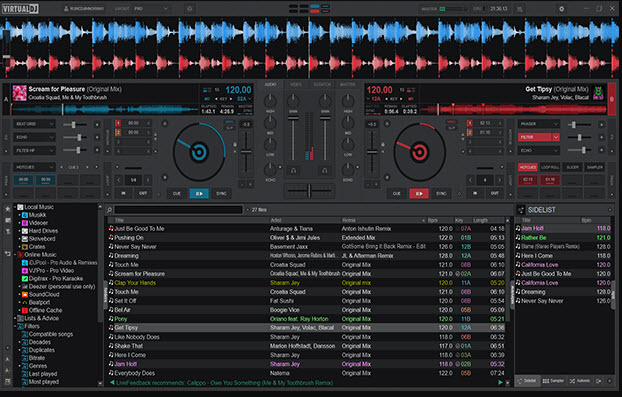Click the right deck jog wheel center
This screenshot has height=397, width=622.
point(419,152)
